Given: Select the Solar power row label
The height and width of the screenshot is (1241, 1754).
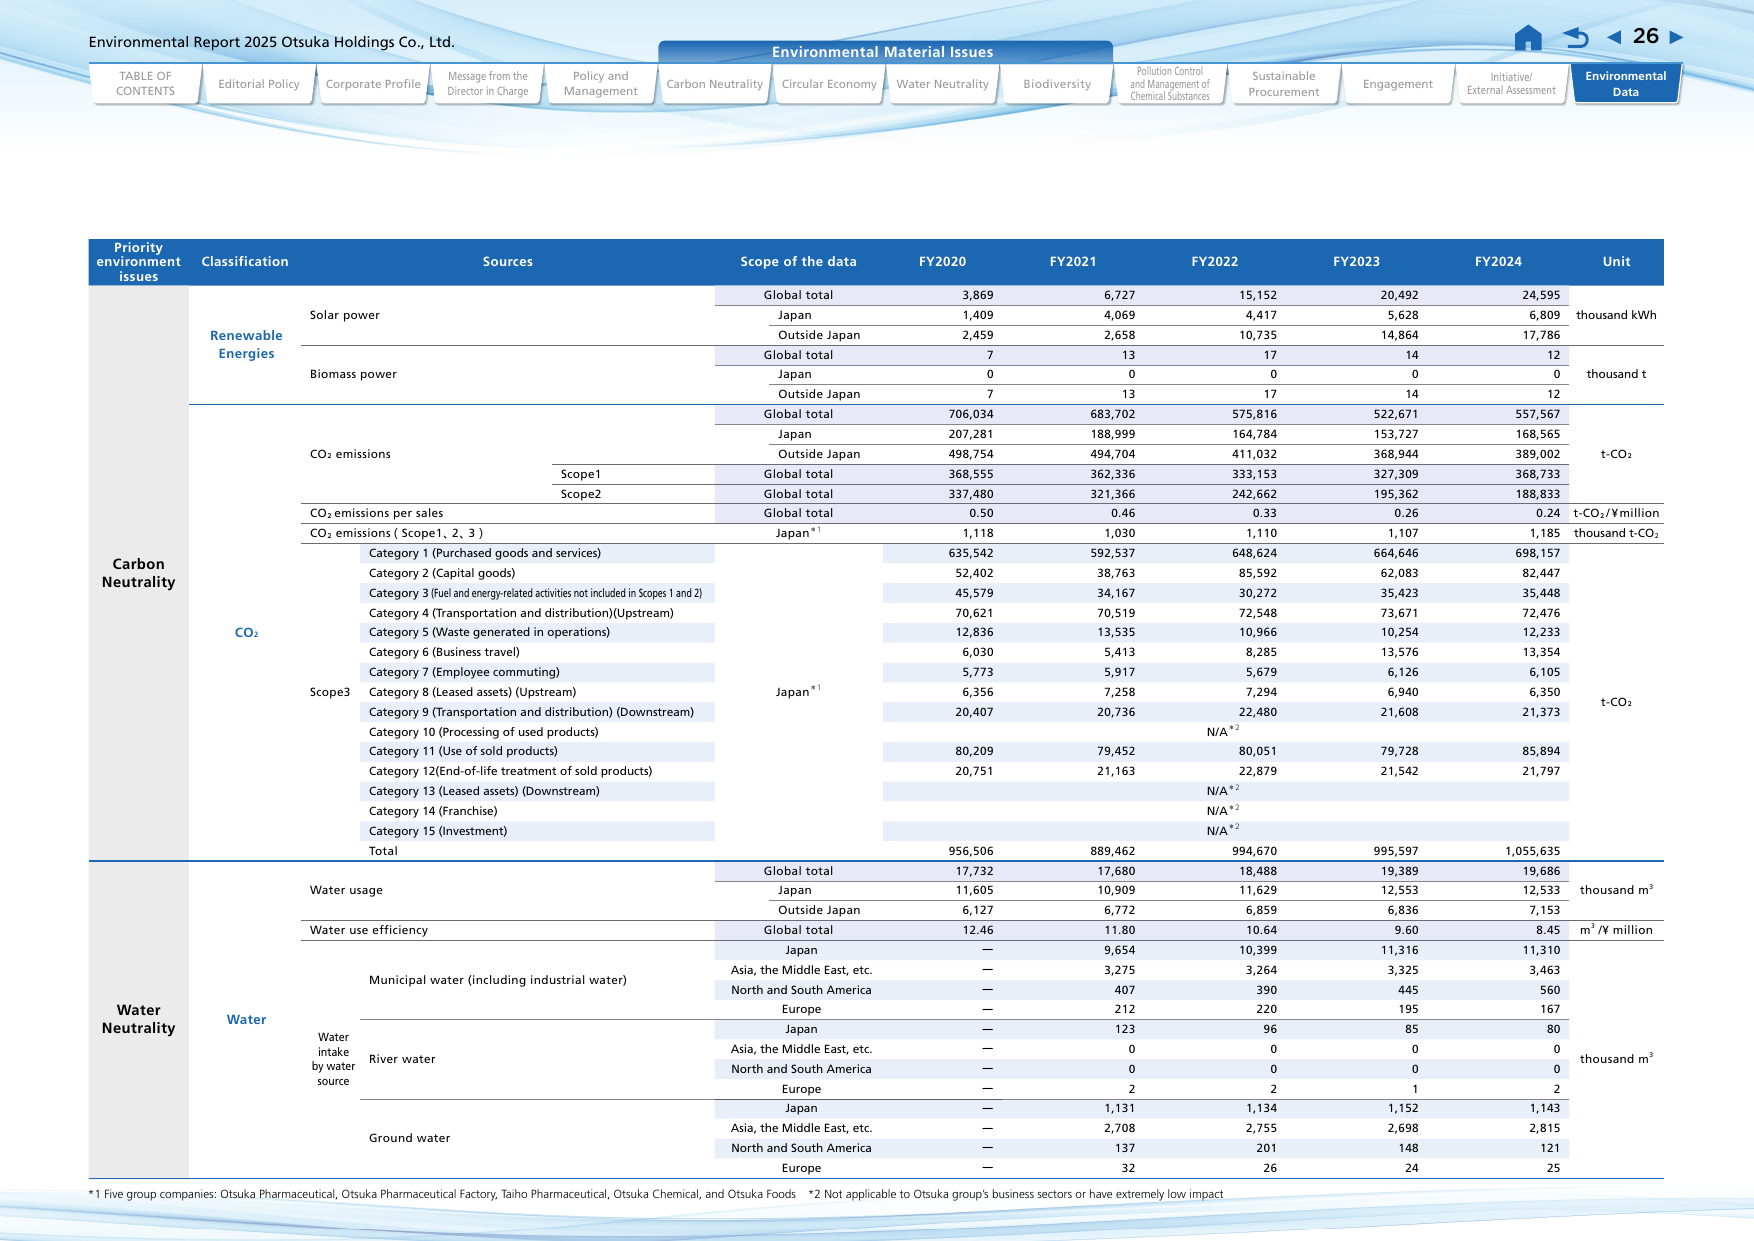Looking at the screenshot, I should pyautogui.click(x=345, y=315).
